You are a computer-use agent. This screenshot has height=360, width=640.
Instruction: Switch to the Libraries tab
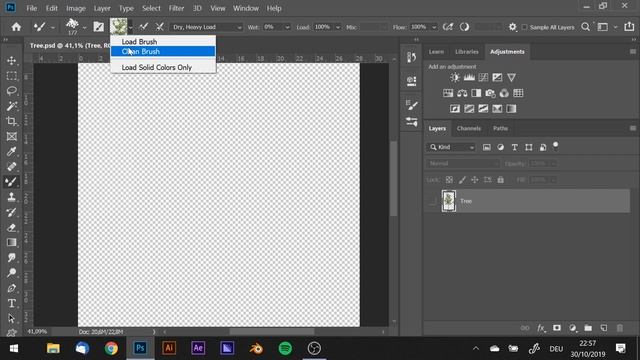pyautogui.click(x=467, y=52)
